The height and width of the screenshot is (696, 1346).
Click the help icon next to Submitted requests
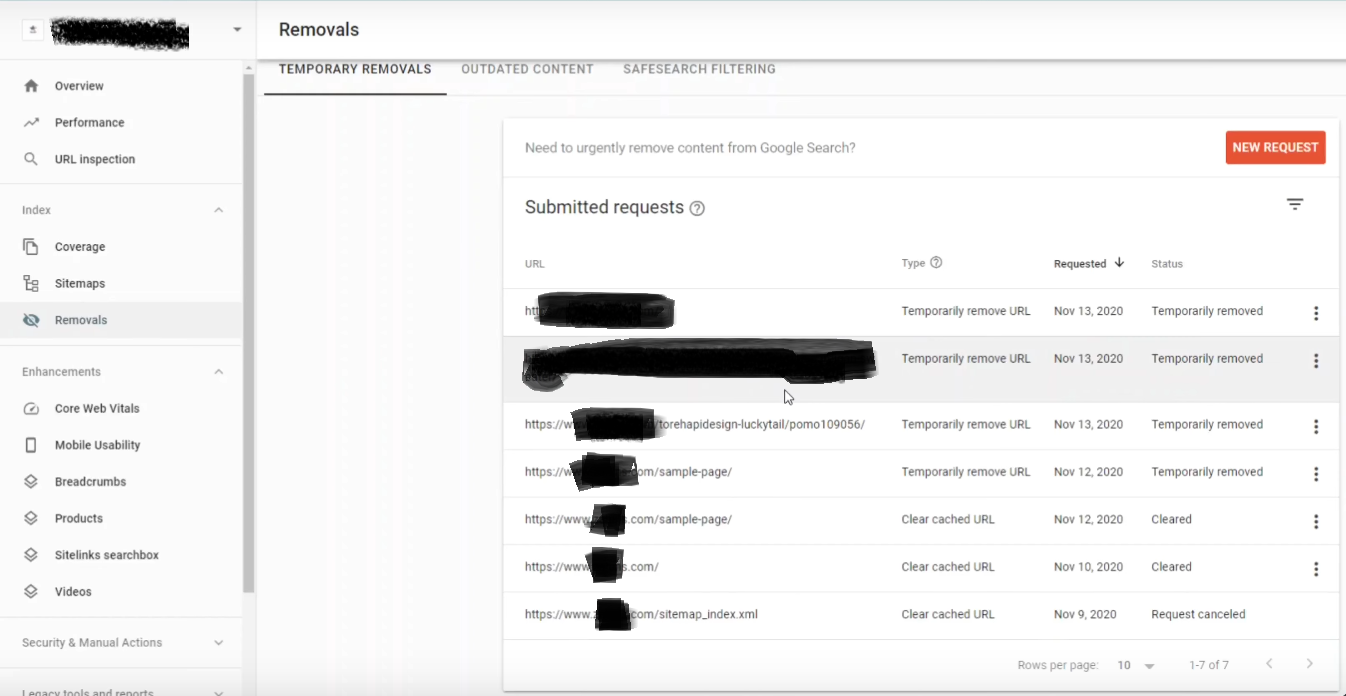[x=696, y=208]
